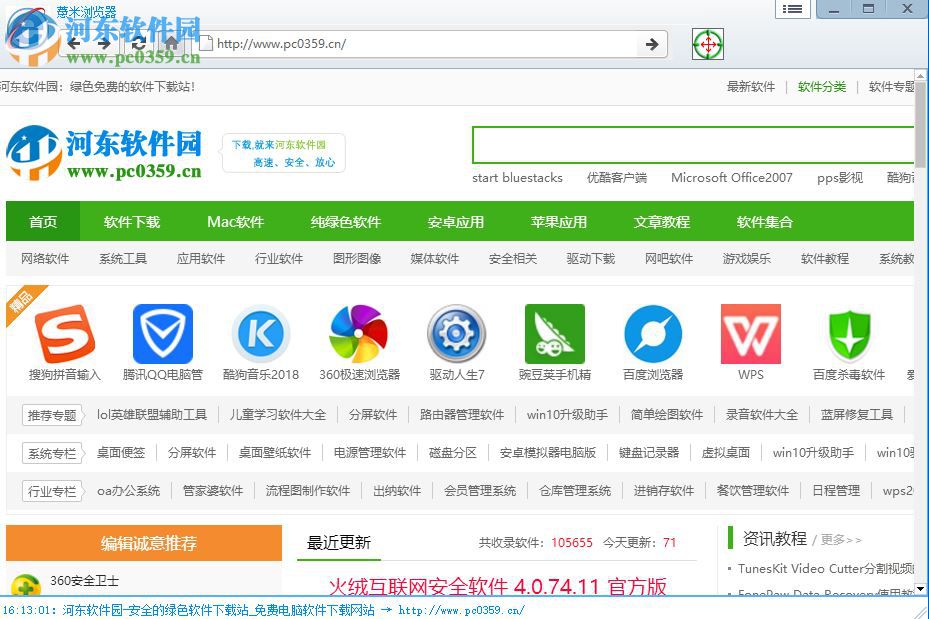
Task: Open the 路由器管理软件 topic link
Action: coord(462,415)
